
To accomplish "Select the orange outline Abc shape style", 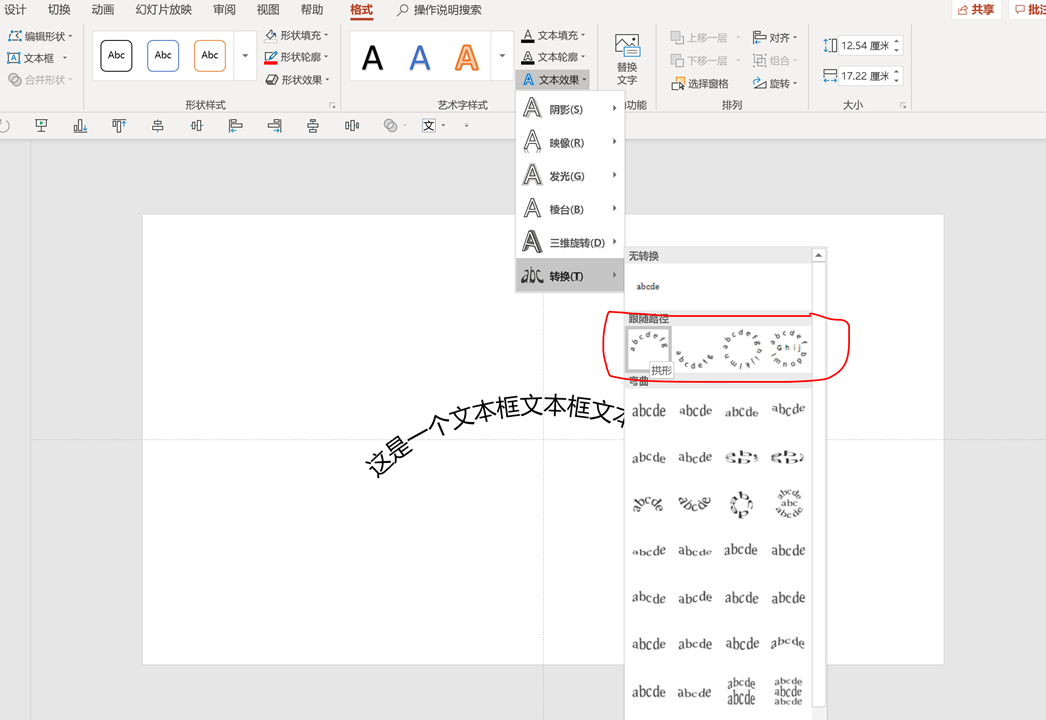I will pyautogui.click(x=209, y=55).
